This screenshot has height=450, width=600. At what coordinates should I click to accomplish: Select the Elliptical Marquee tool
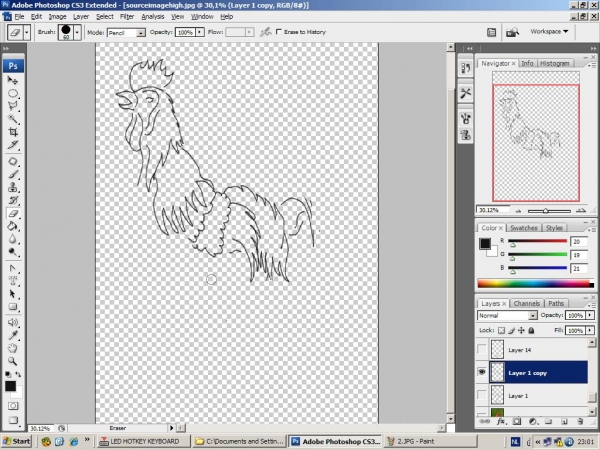click(13, 93)
